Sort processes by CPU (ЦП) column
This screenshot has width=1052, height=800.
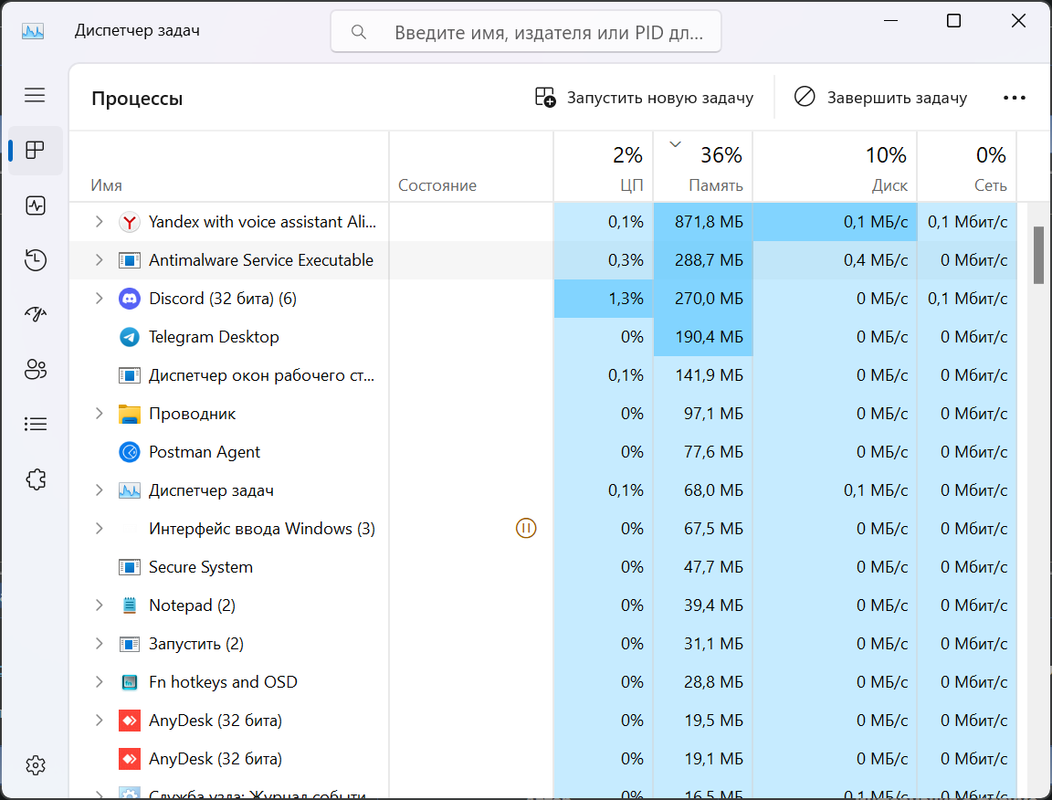point(604,168)
